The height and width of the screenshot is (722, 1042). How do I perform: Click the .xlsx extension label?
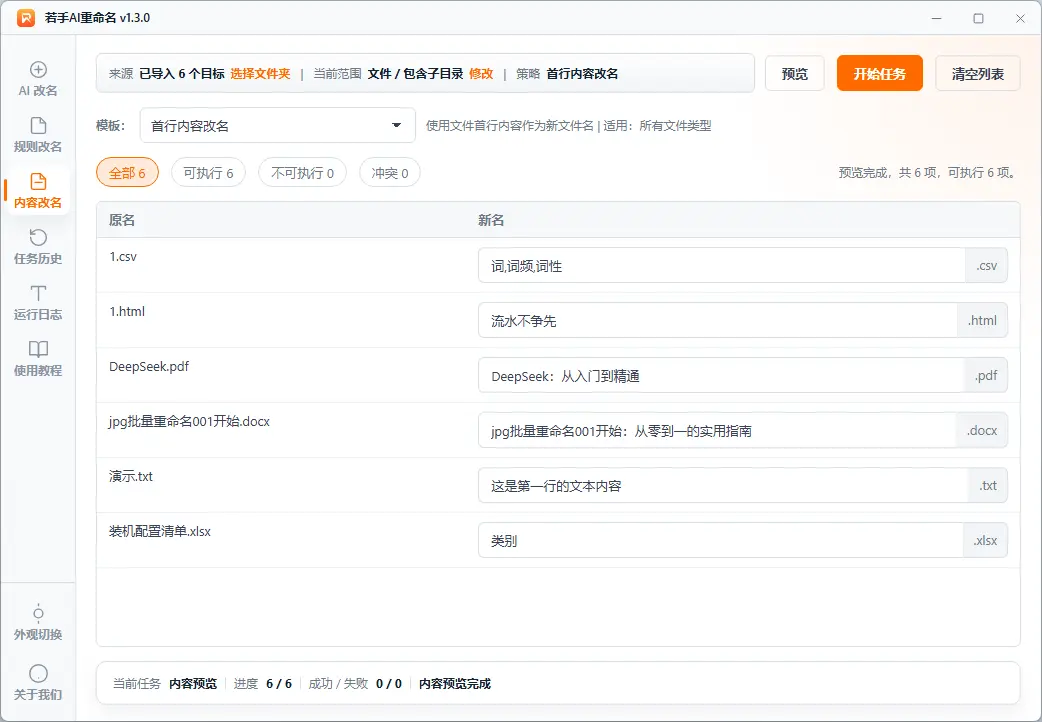click(985, 541)
